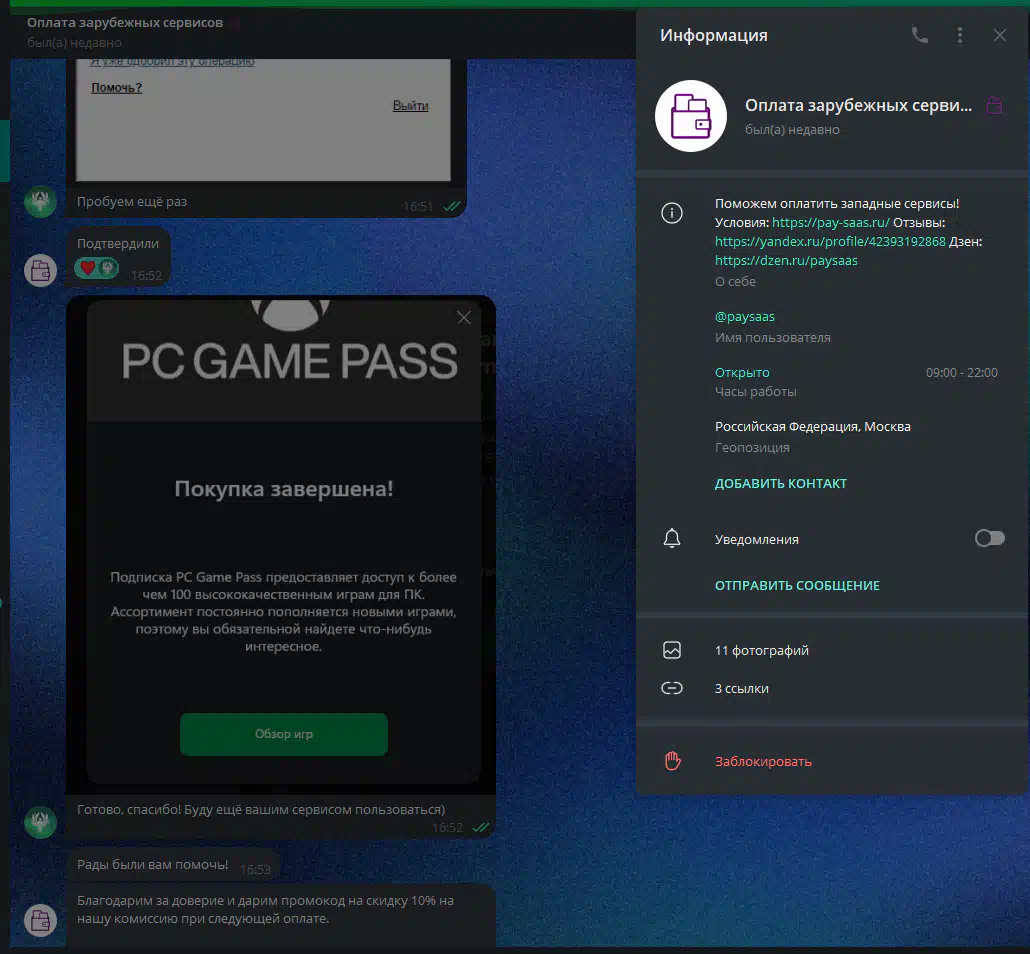Click the О себе label
Image resolution: width=1030 pixels, height=954 pixels.
735,282
